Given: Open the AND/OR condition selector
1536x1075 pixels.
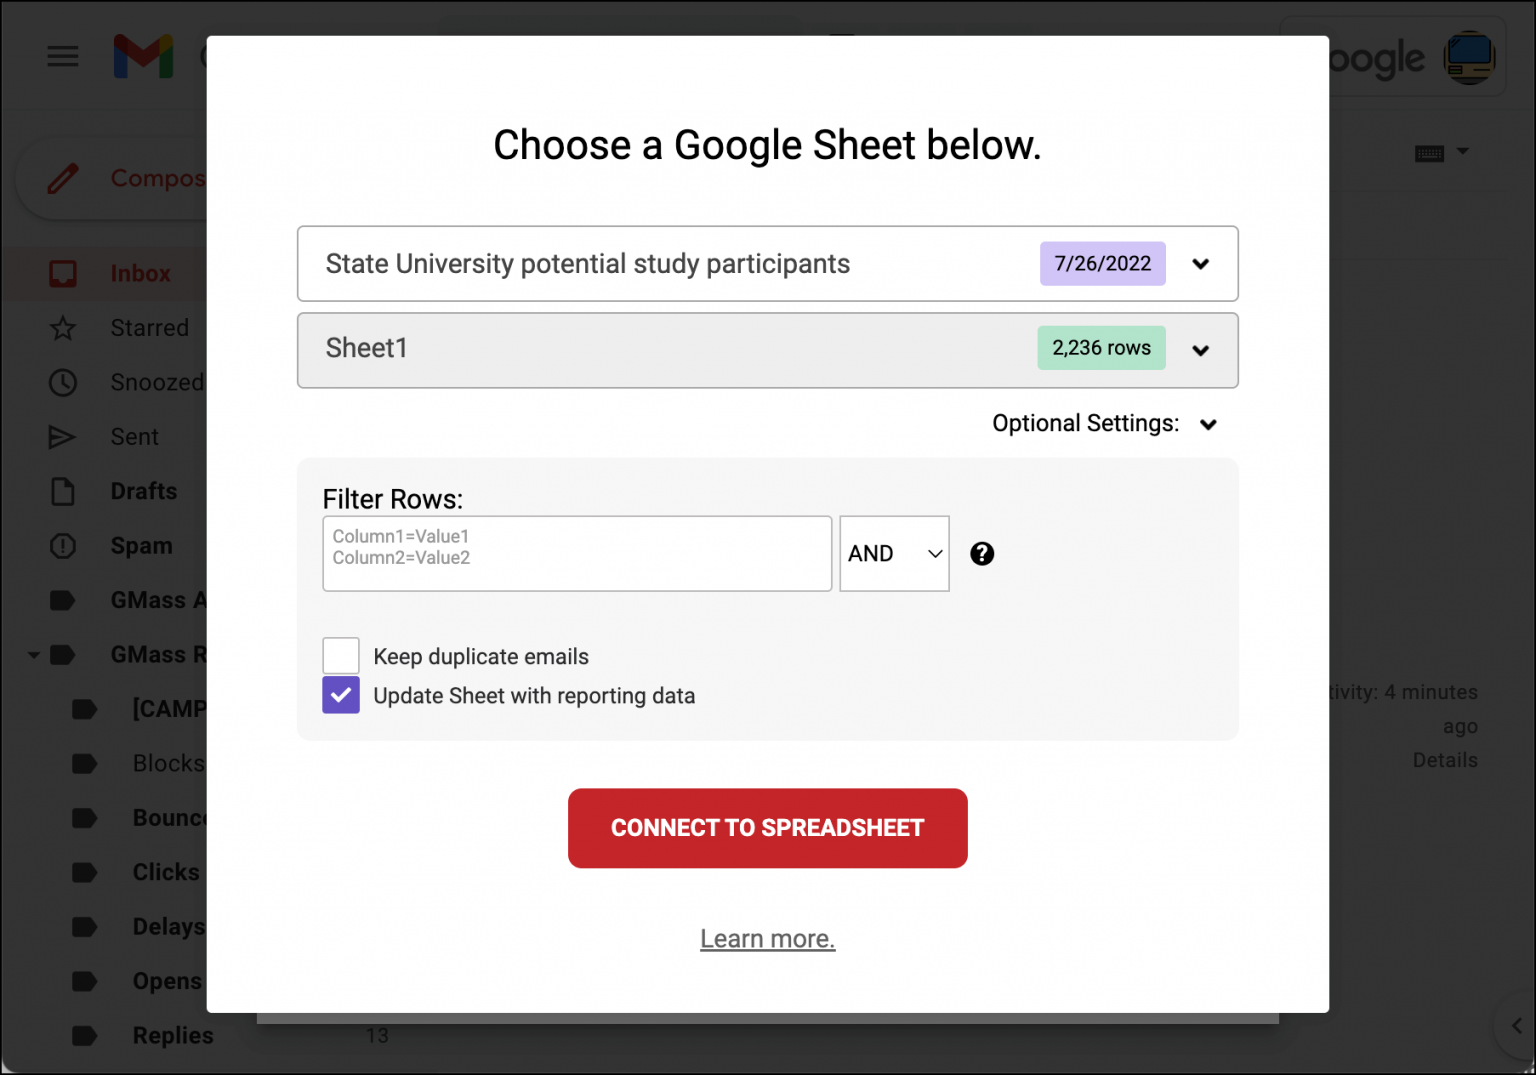Looking at the screenshot, I should pos(893,553).
